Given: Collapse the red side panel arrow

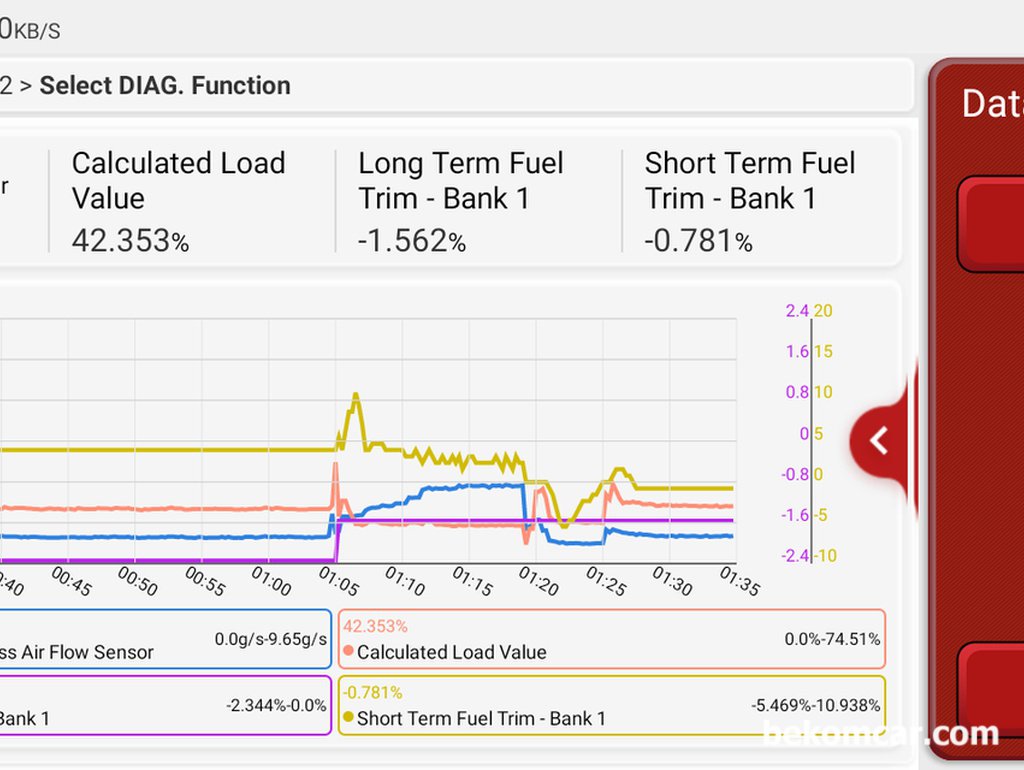Looking at the screenshot, I should 880,441.
